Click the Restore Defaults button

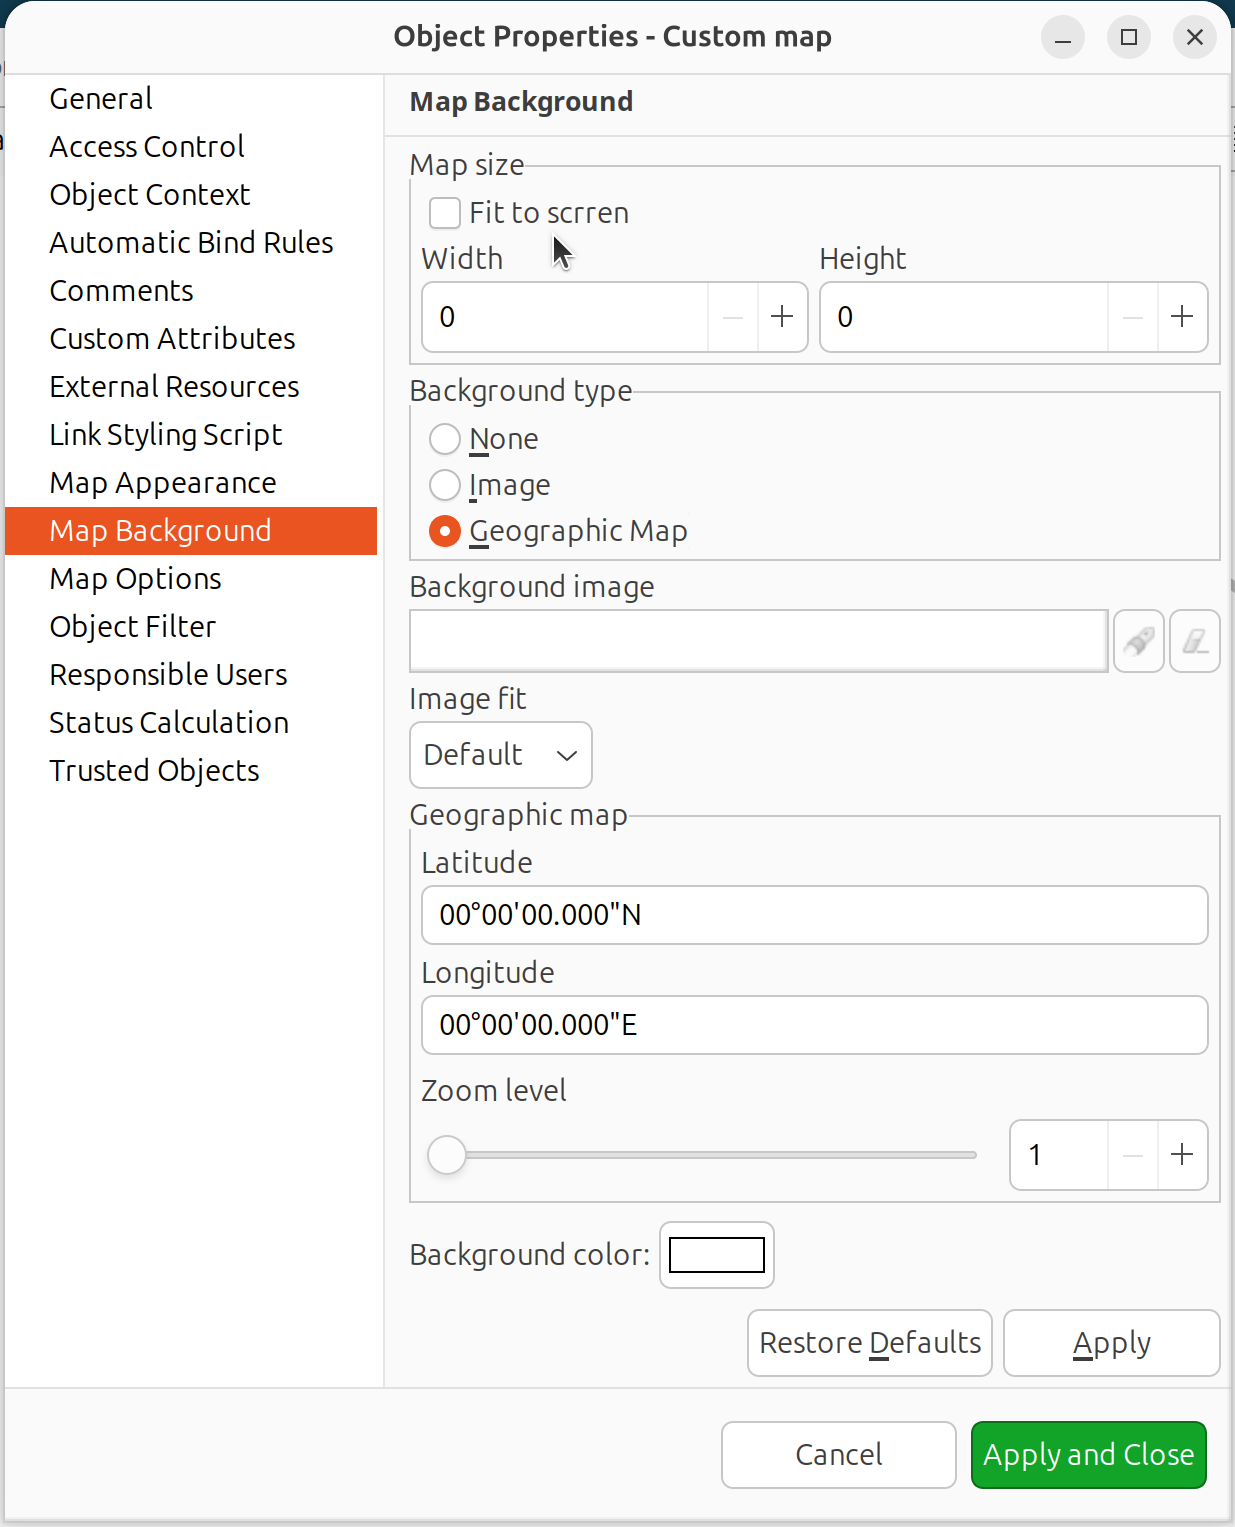coord(869,1343)
